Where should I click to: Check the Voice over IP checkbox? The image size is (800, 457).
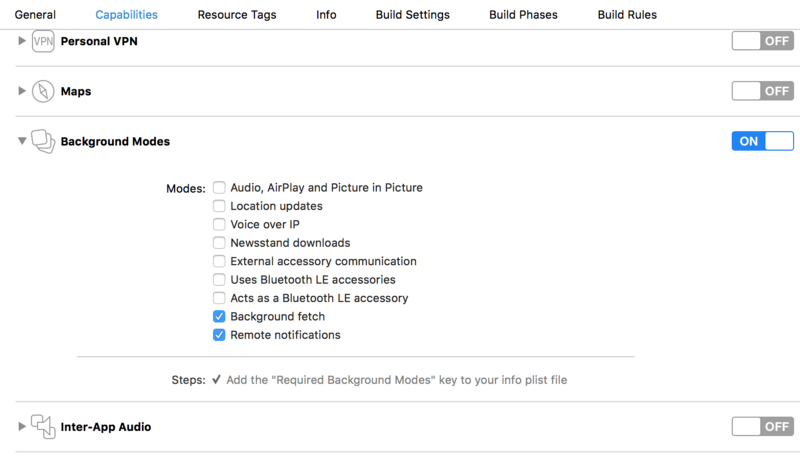pos(219,225)
